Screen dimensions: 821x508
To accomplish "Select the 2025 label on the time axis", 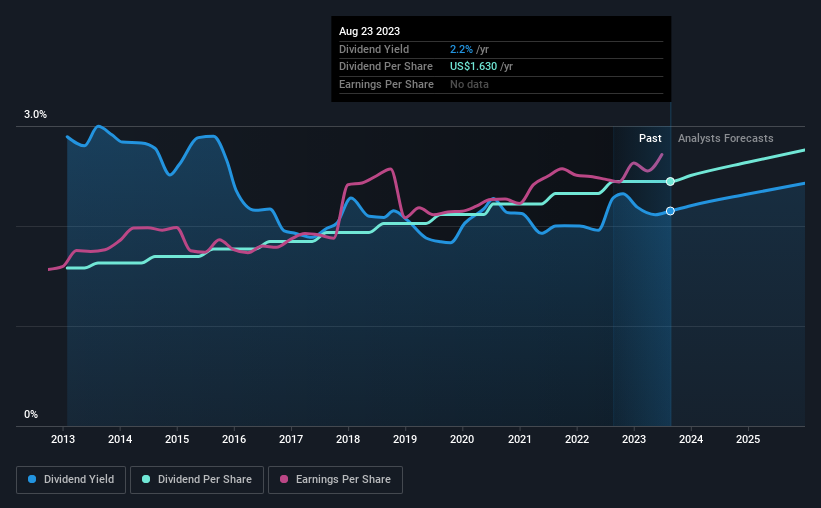I will click(x=748, y=439).
